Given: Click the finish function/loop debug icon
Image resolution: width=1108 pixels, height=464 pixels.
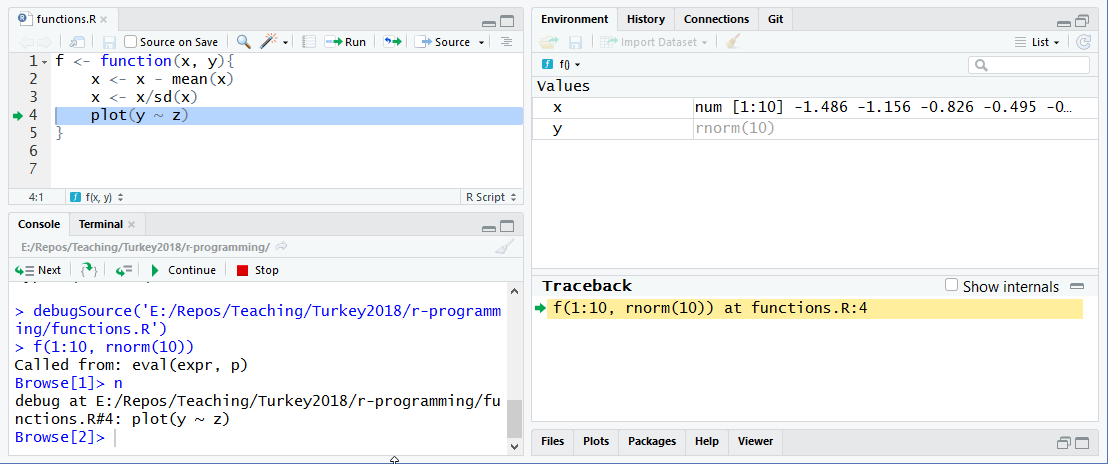Looking at the screenshot, I should pos(124,270).
